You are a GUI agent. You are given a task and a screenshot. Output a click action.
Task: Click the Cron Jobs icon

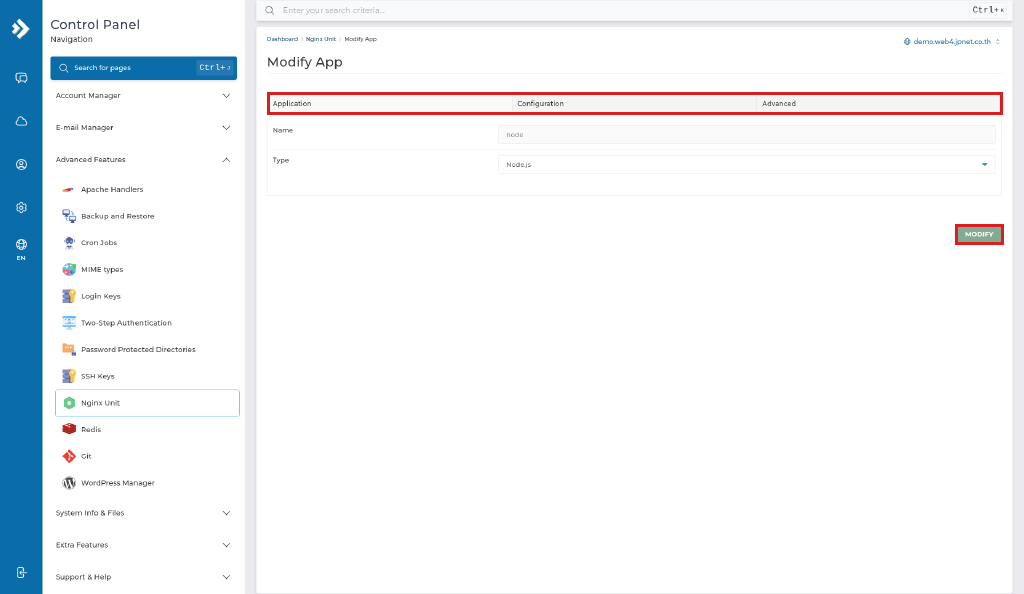[69, 243]
